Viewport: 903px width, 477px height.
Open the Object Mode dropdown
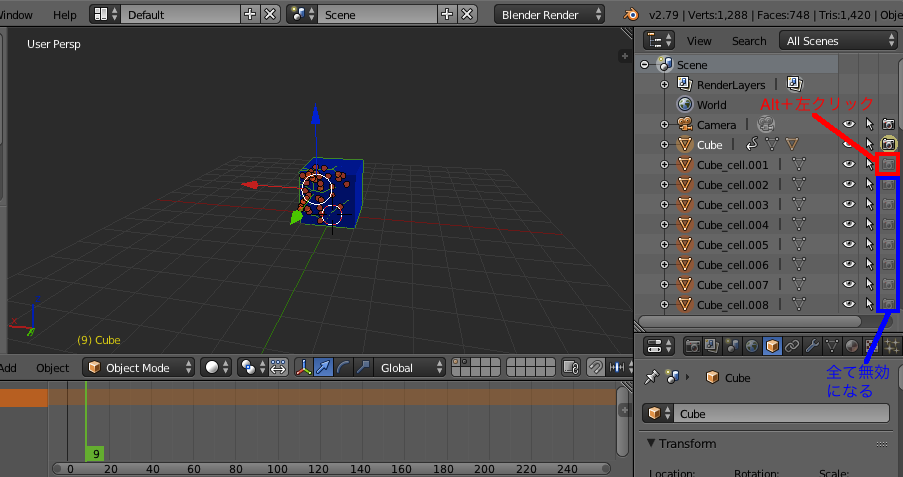click(x=138, y=367)
